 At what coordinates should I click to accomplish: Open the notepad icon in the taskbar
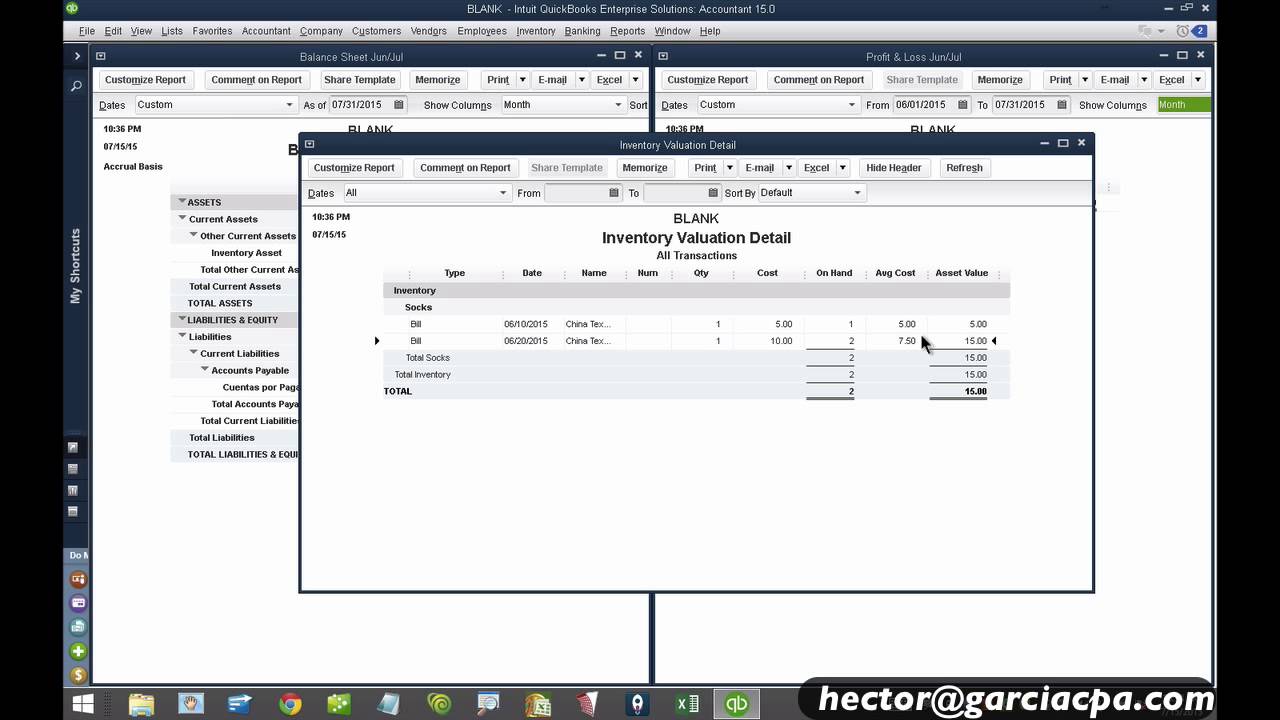389,704
